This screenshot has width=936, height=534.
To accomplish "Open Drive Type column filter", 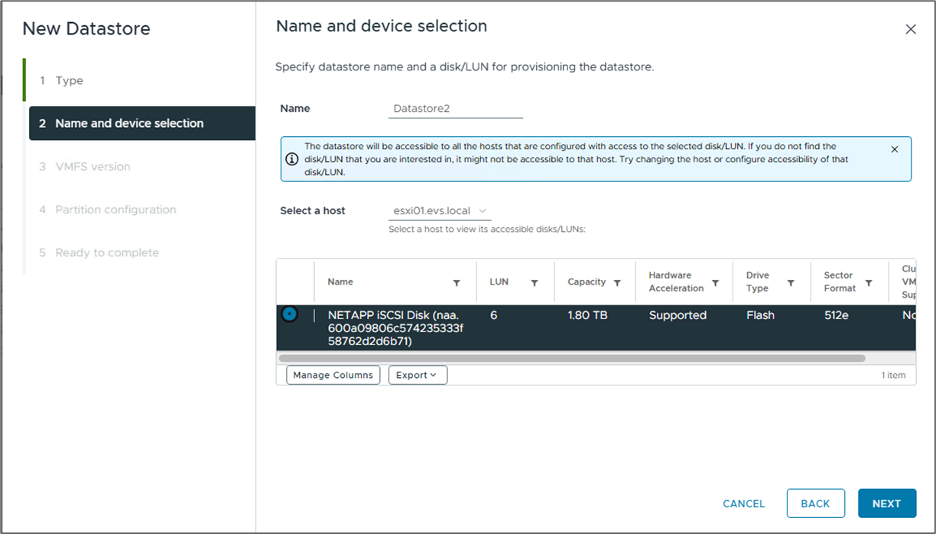I will pyautogui.click(x=791, y=283).
